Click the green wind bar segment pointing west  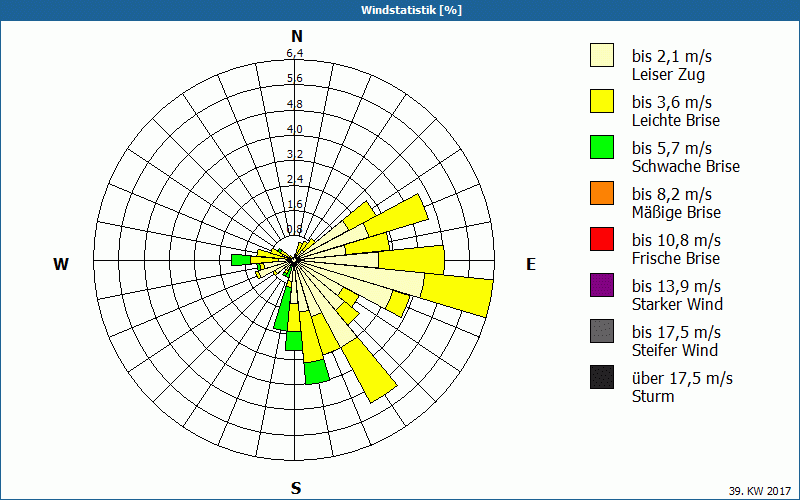click(x=241, y=260)
